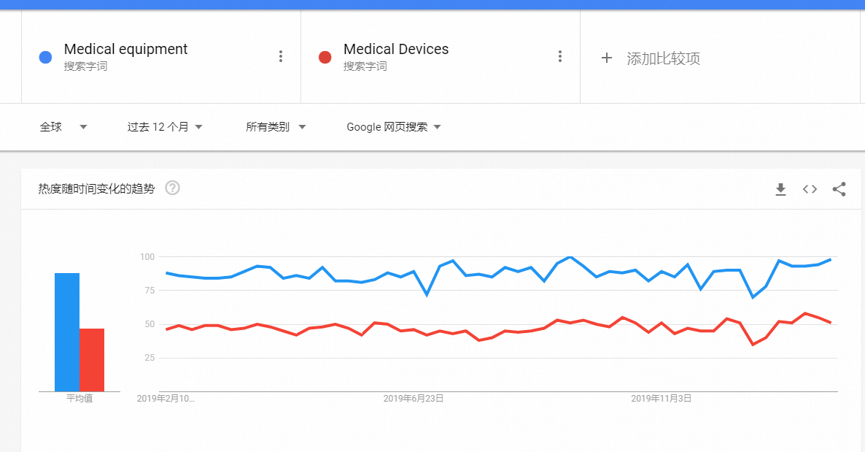Click the red average bar in chart
Screen dimensions: 865x452
tap(92, 360)
